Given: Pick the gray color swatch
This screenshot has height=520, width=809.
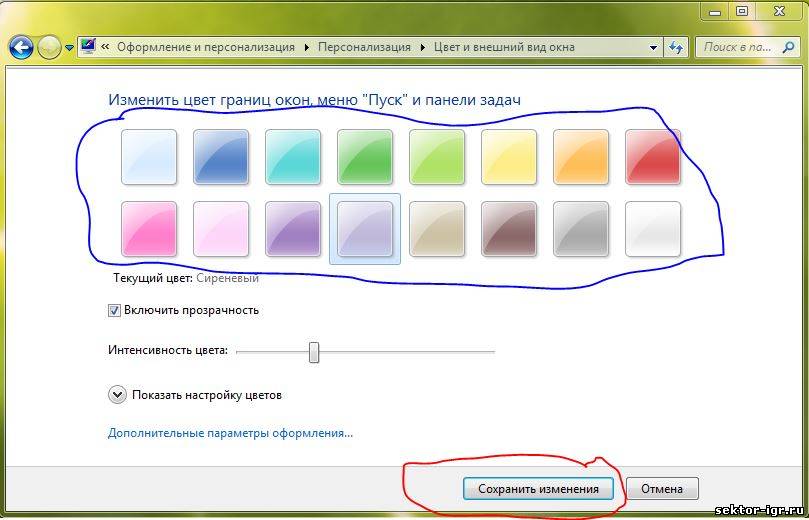Looking at the screenshot, I should (581, 229).
